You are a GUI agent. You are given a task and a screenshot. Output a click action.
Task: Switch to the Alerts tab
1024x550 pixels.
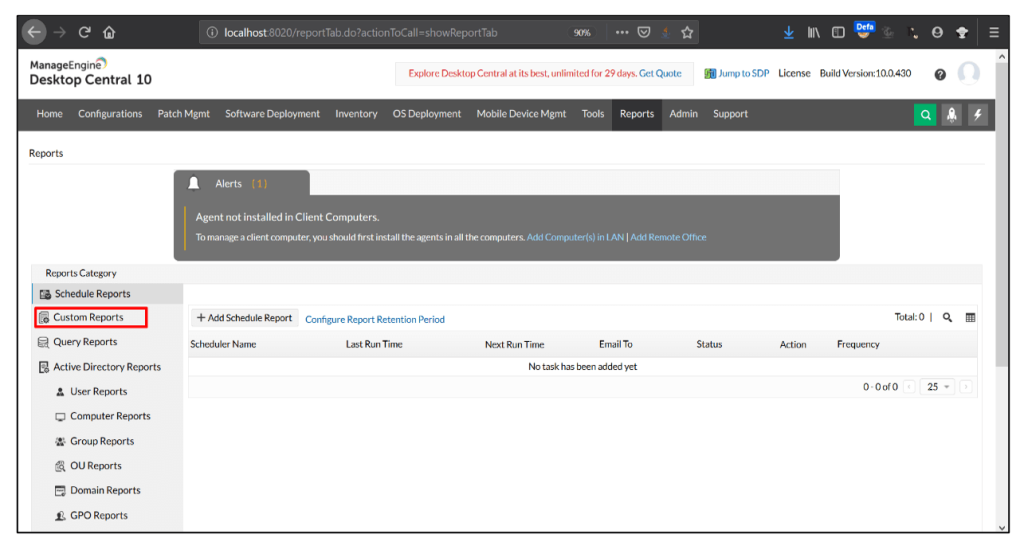click(x=242, y=183)
